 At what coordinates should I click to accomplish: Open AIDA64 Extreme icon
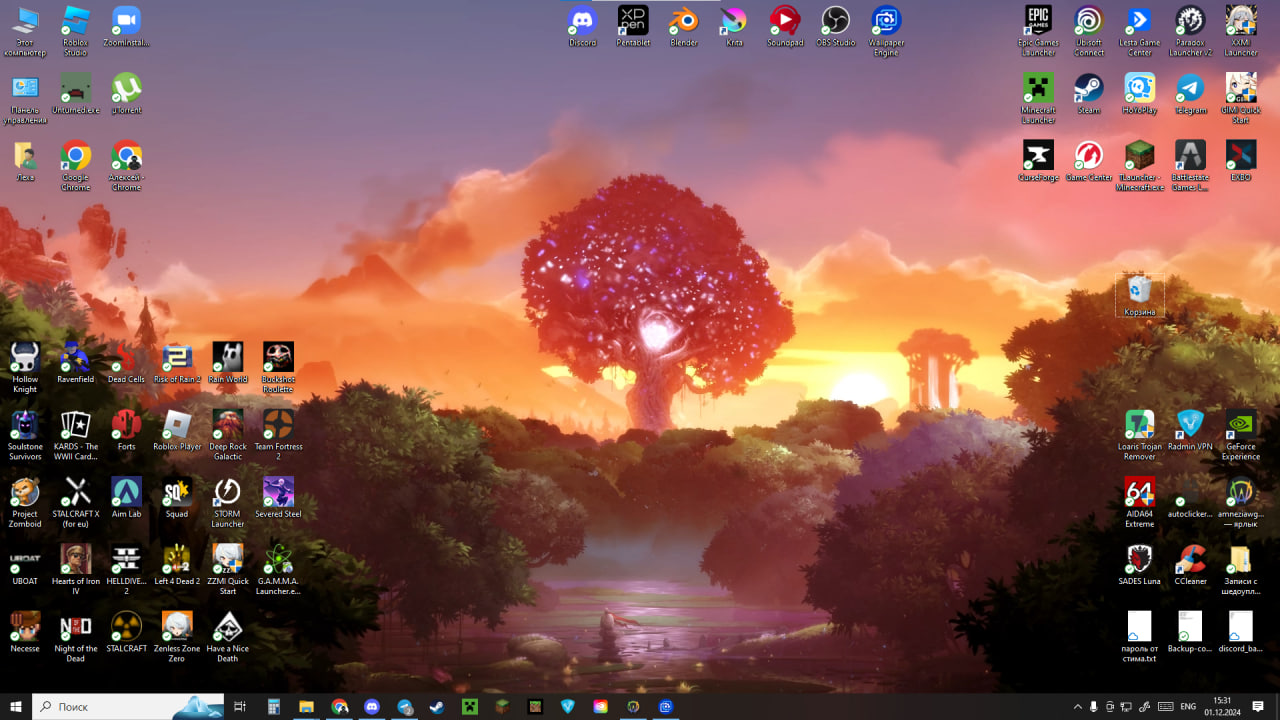[1139, 502]
